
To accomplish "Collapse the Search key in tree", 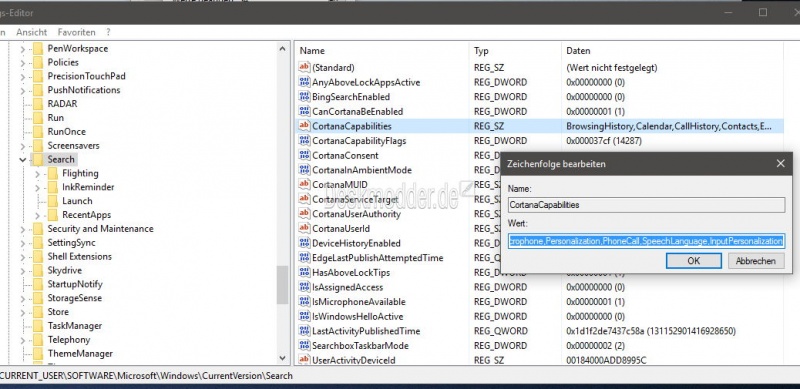I will [x=22, y=160].
